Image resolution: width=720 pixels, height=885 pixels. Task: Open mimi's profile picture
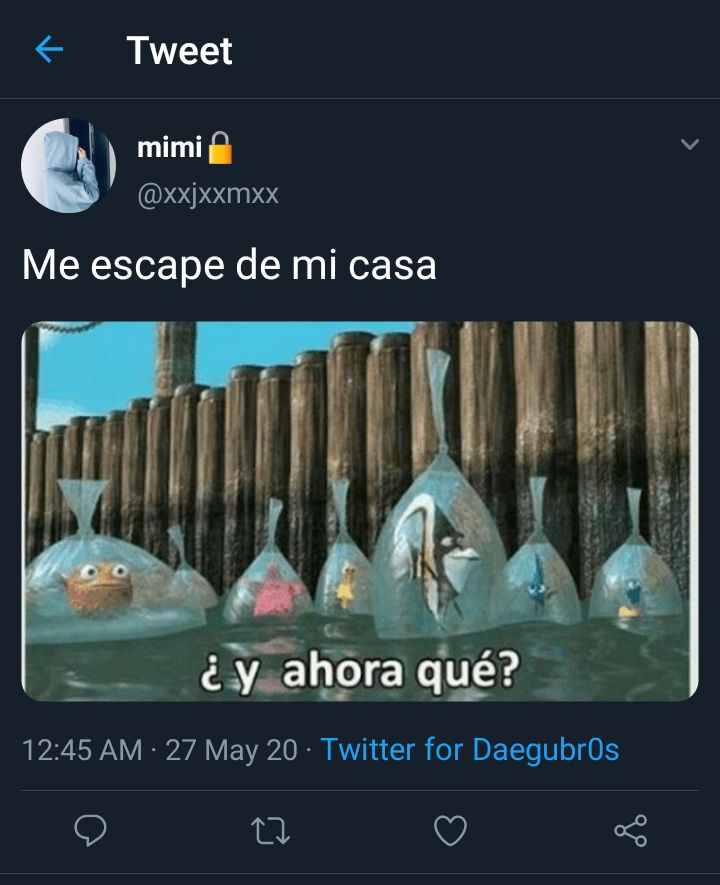(x=68, y=165)
